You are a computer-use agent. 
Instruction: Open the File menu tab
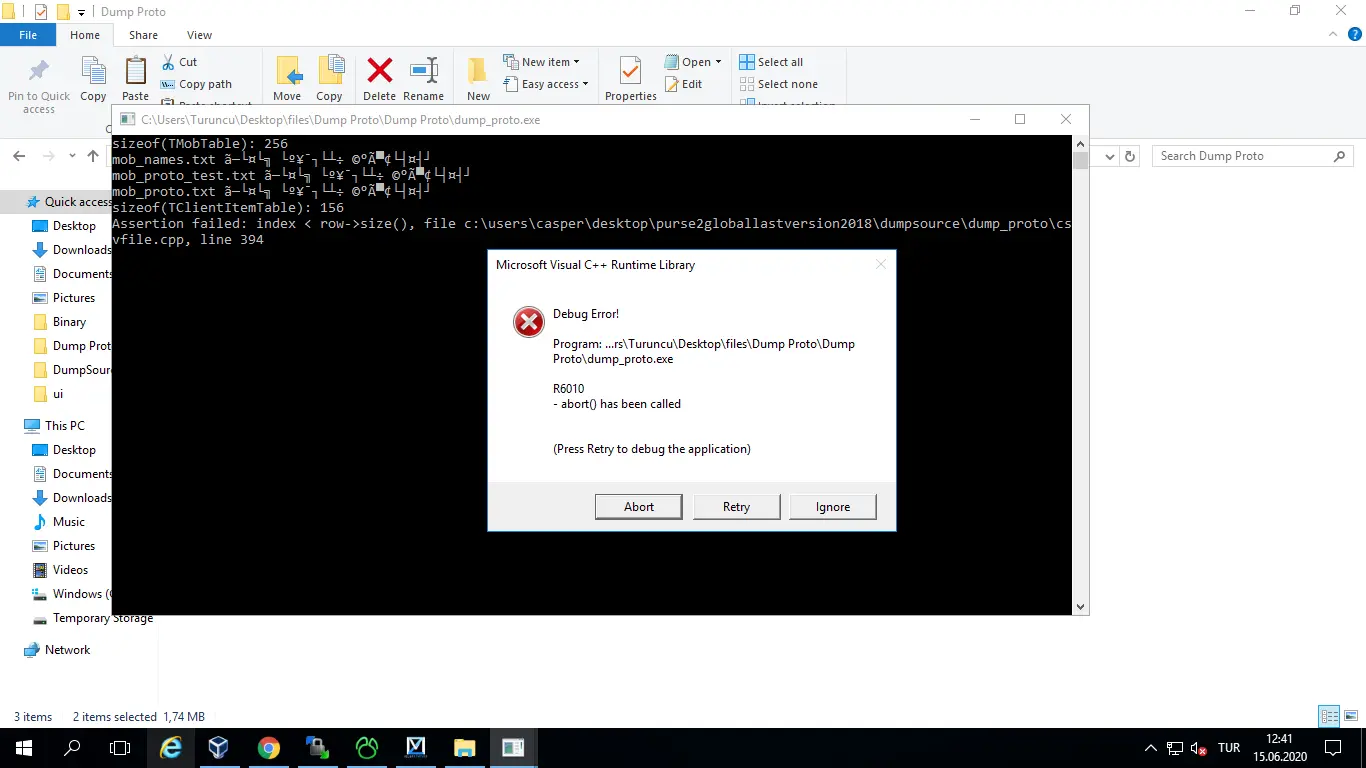point(28,35)
